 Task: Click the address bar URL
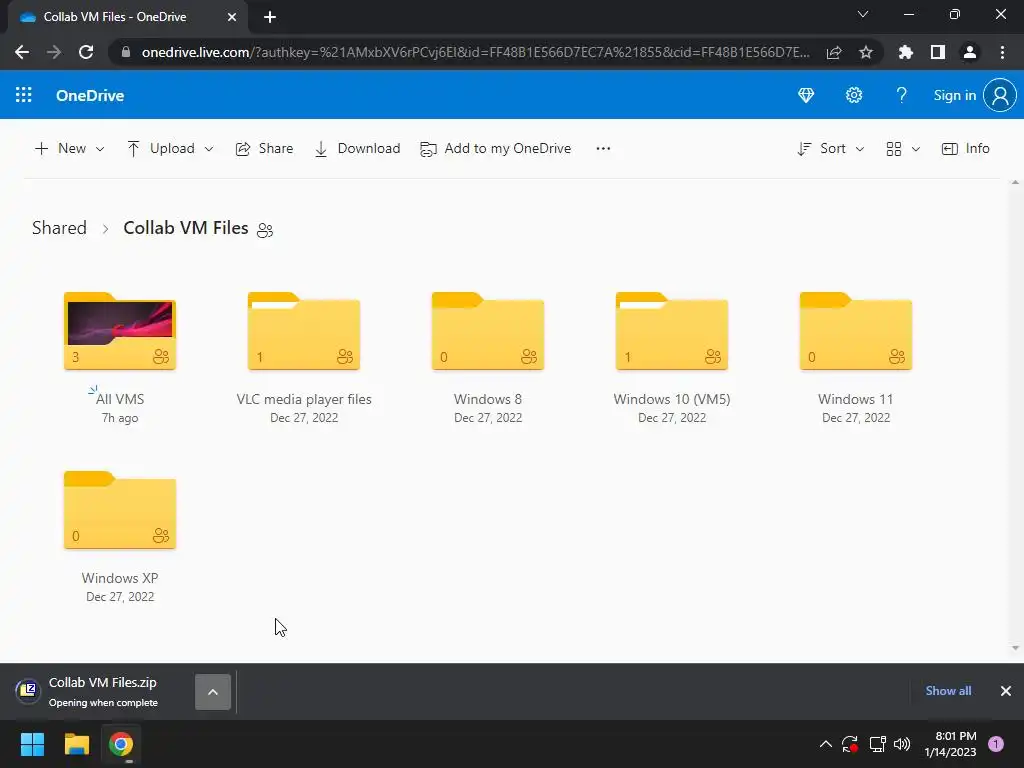tap(475, 52)
